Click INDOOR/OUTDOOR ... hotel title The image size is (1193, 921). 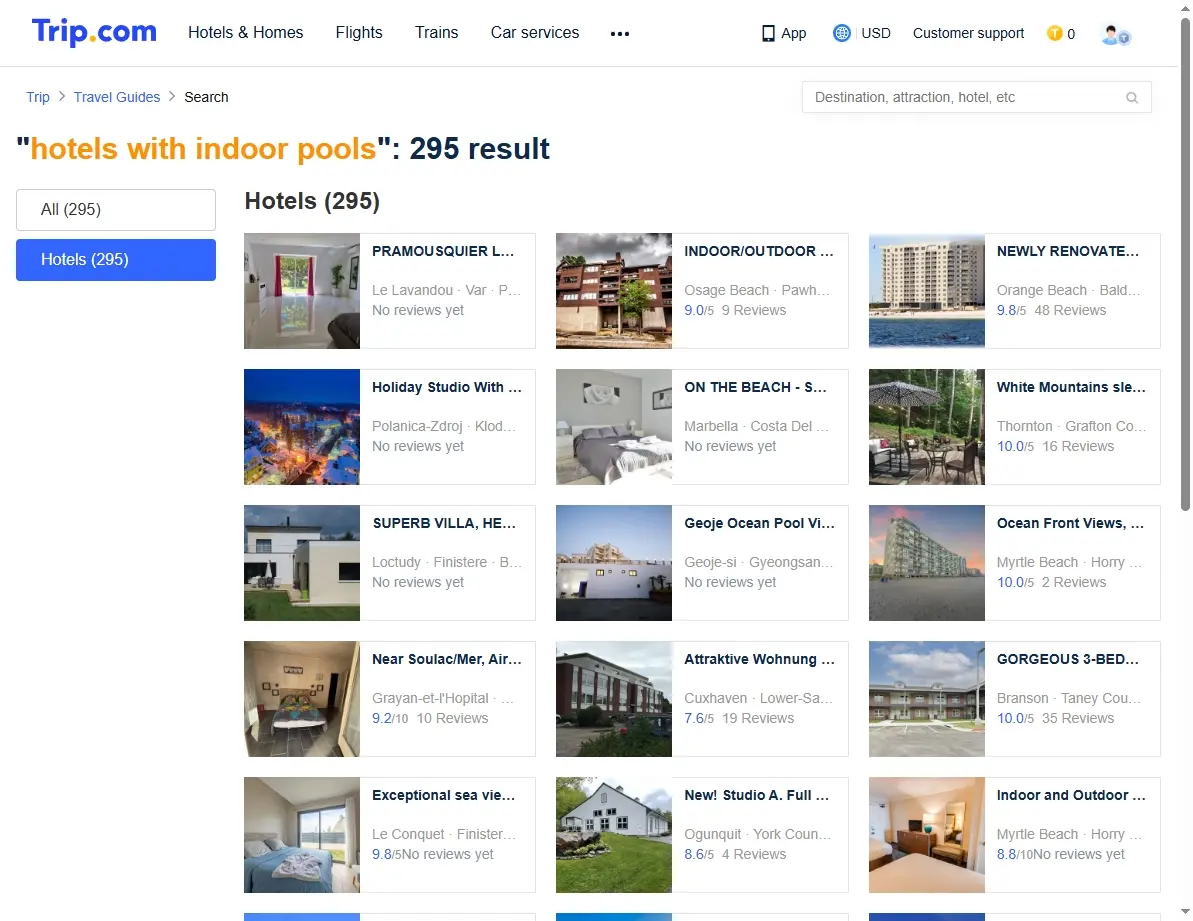click(x=759, y=252)
